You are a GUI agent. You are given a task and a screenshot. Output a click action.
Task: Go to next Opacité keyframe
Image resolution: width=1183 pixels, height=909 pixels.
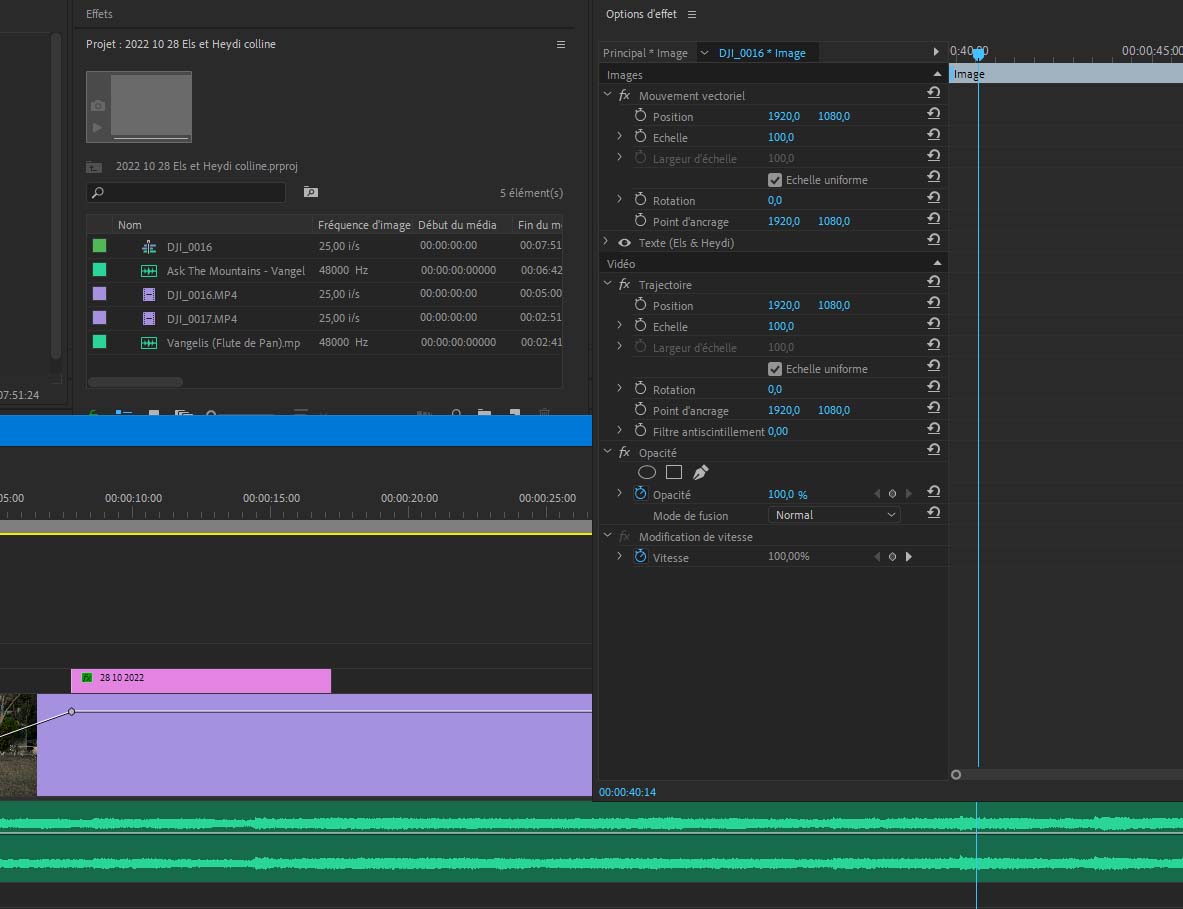click(908, 494)
